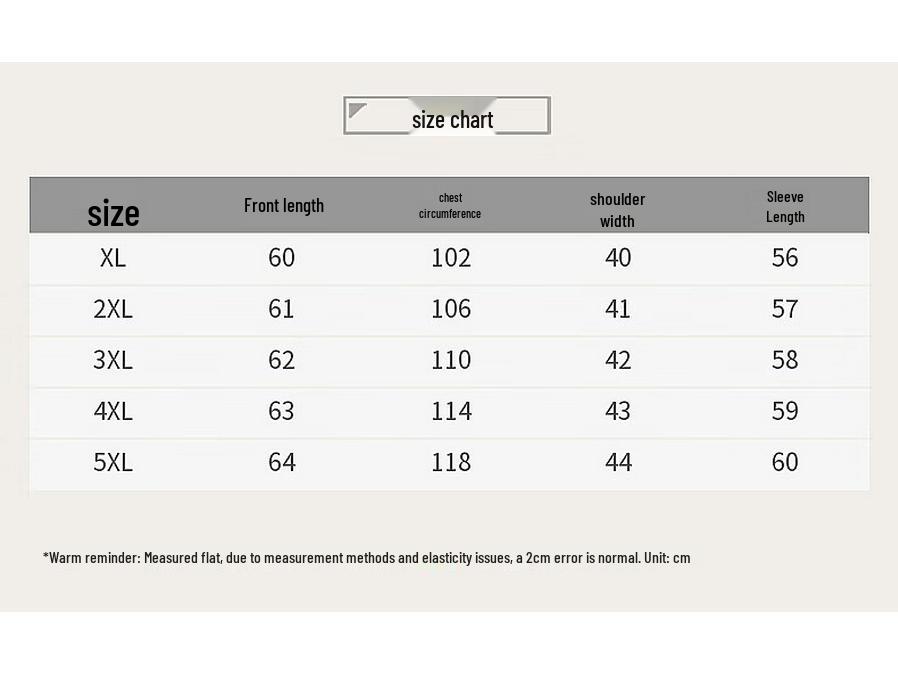The image size is (898, 674).
Task: Click the 3XL shoulder width value 42
Action: coord(618,360)
